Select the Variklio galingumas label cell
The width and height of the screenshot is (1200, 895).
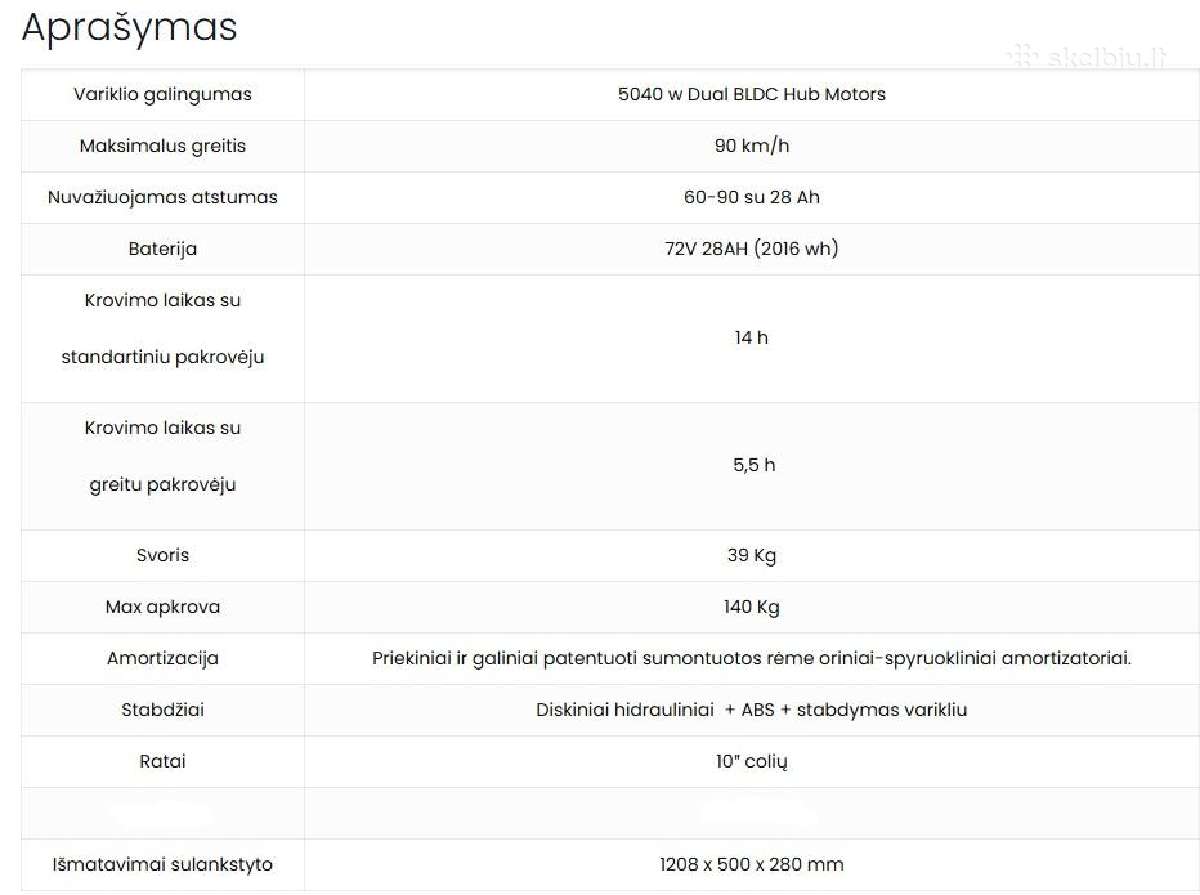(x=163, y=94)
